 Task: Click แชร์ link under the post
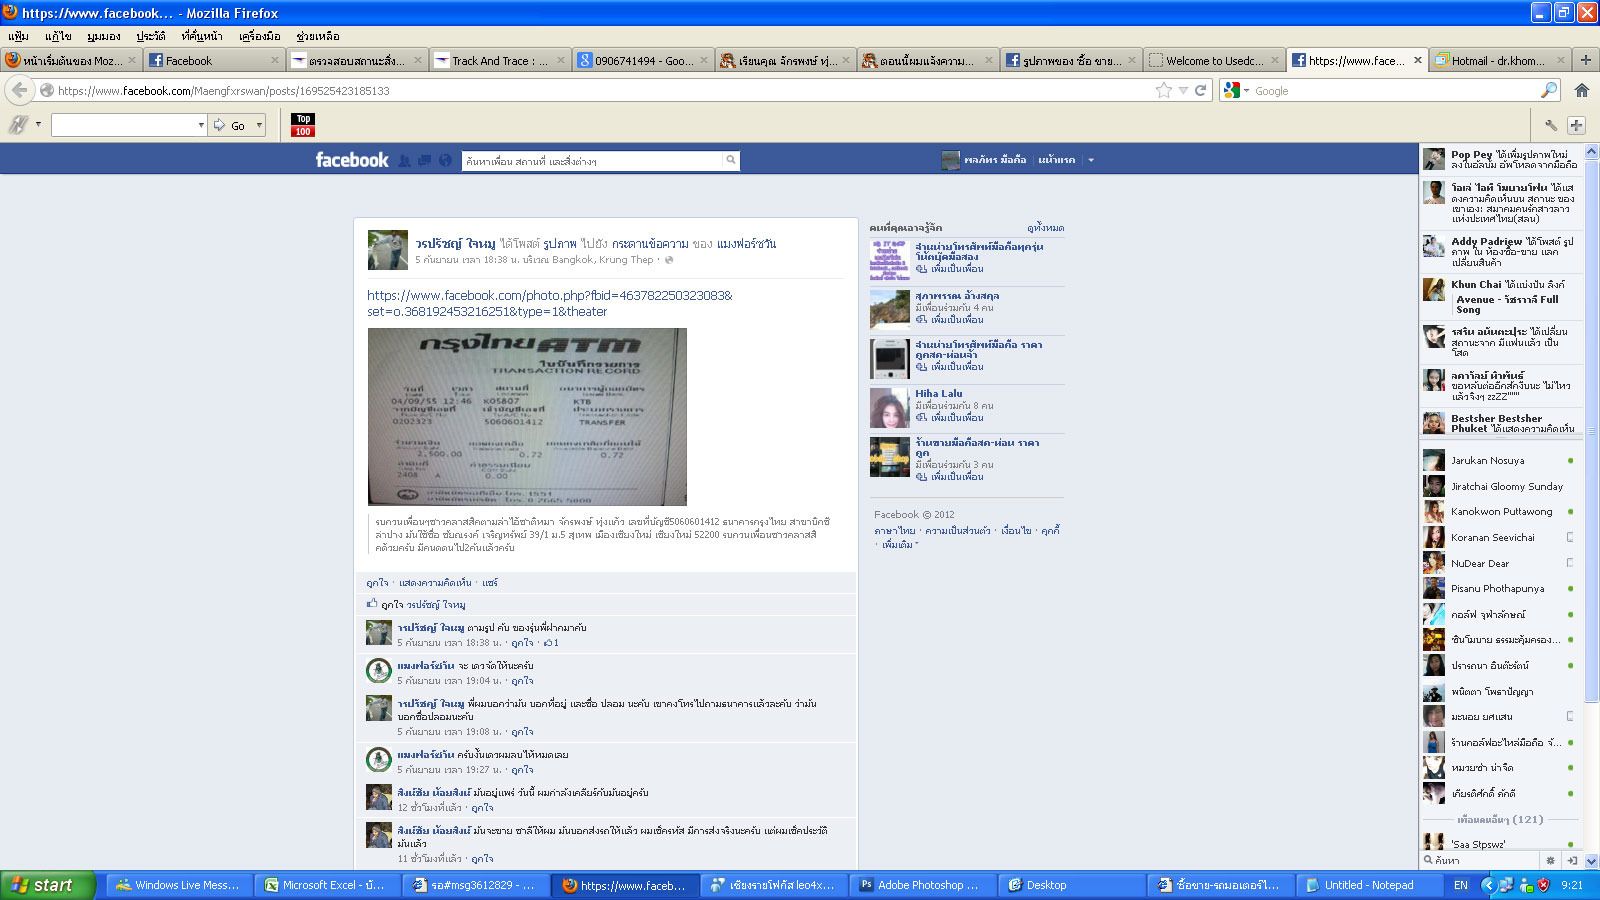490,583
